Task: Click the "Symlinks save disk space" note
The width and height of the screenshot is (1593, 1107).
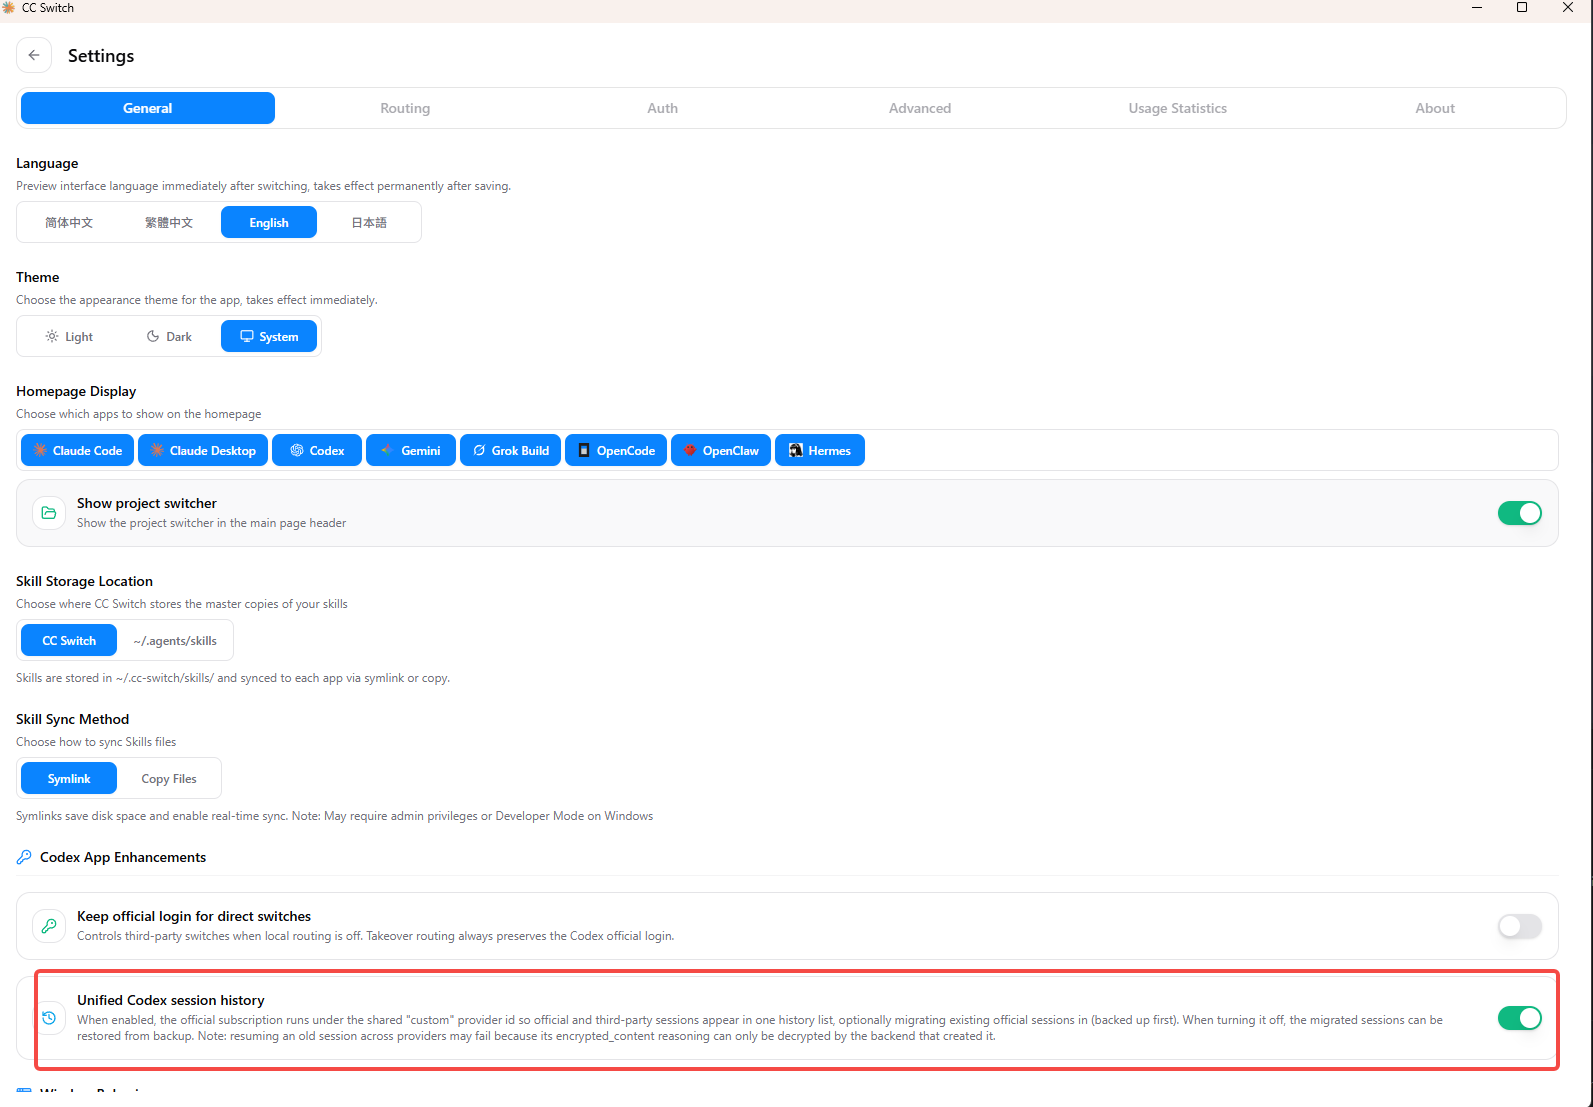Action: (x=335, y=816)
